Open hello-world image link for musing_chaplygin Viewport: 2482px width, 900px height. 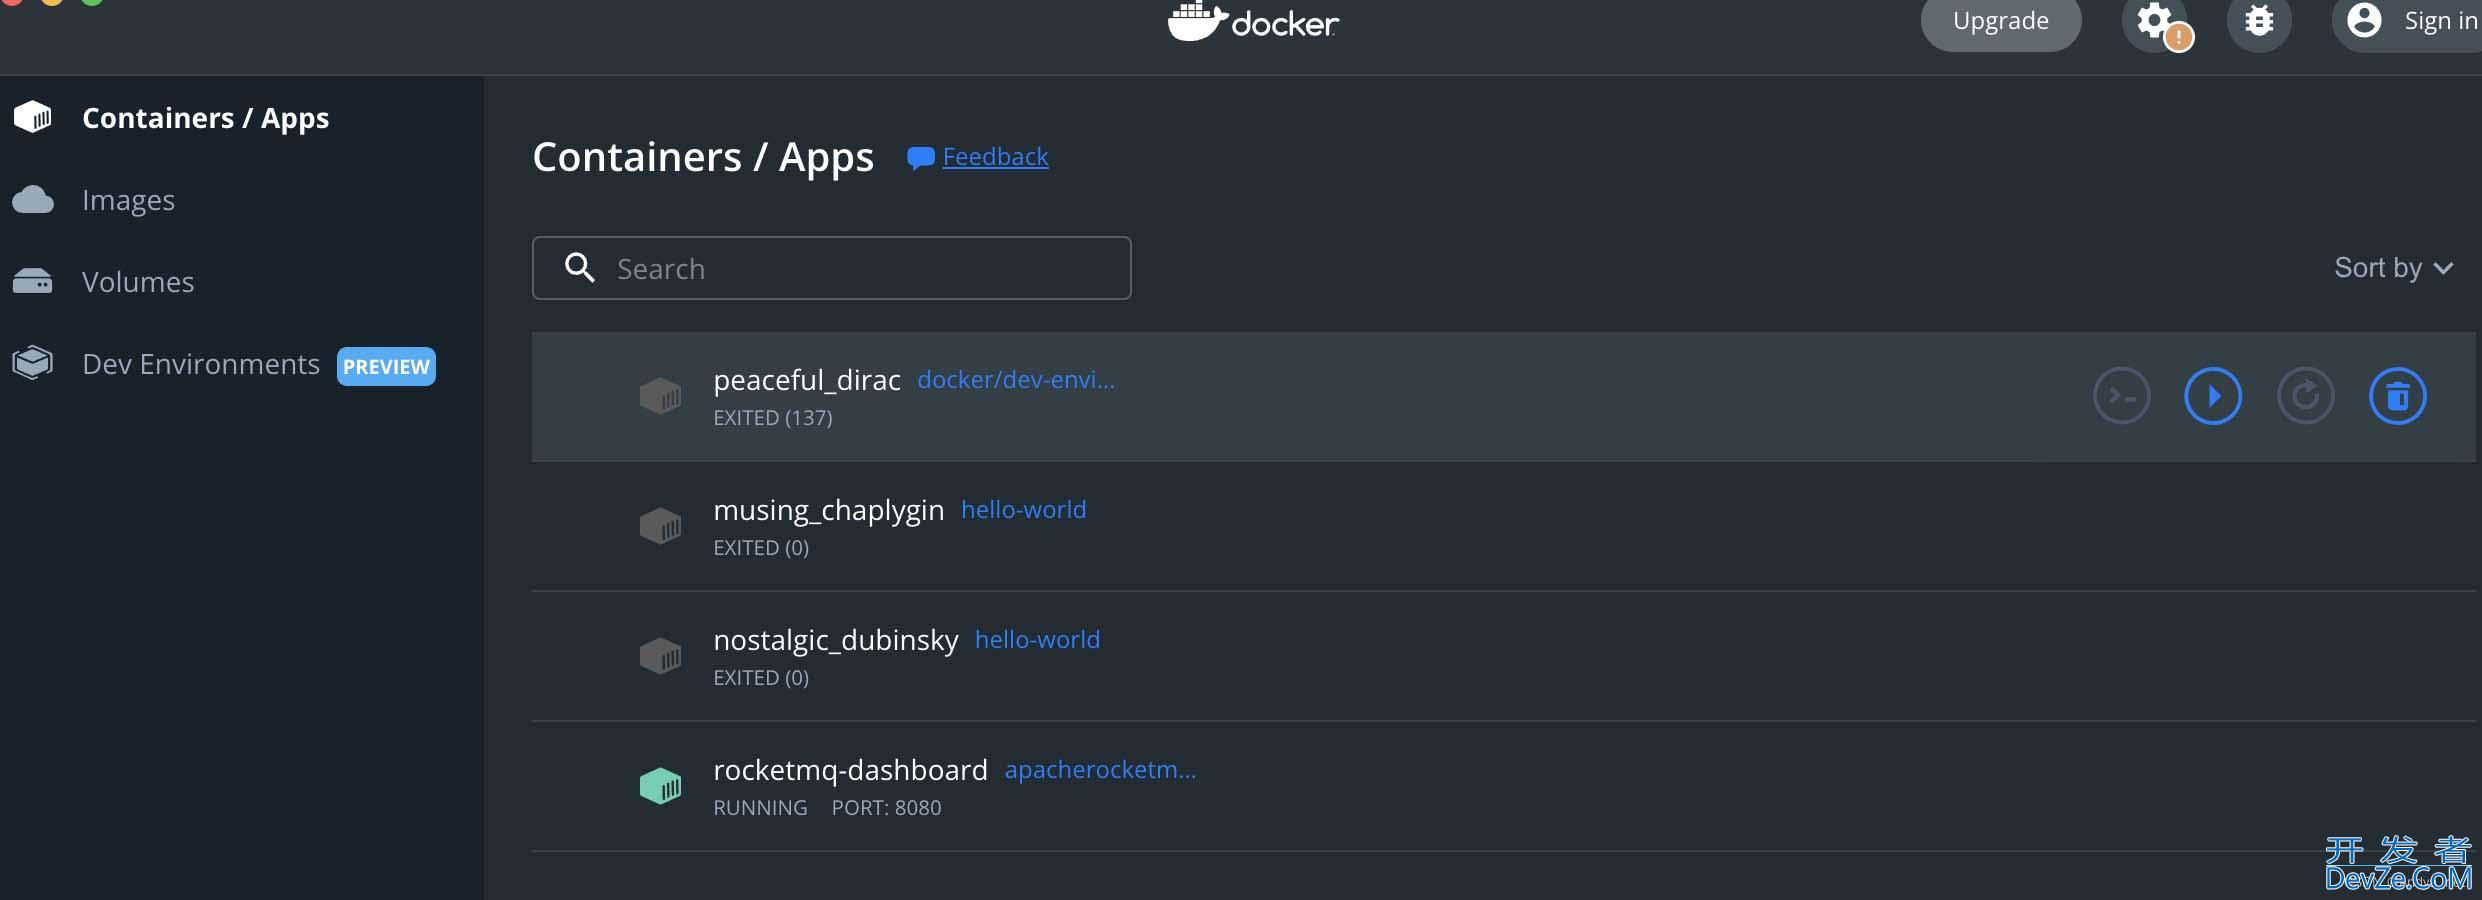click(1024, 510)
